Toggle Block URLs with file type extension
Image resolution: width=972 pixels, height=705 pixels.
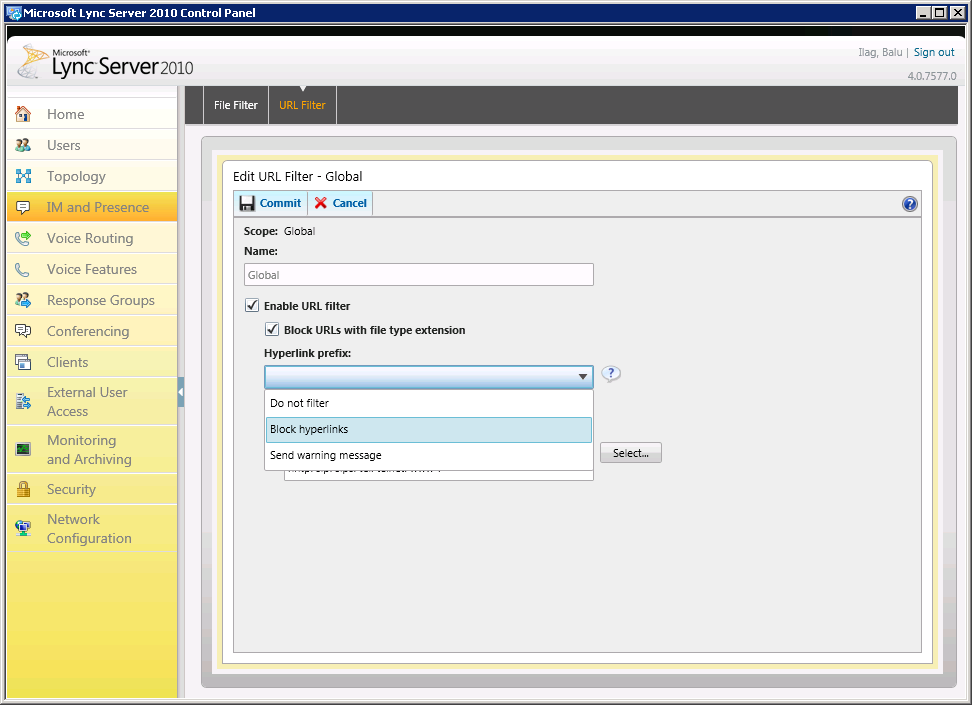click(x=272, y=329)
